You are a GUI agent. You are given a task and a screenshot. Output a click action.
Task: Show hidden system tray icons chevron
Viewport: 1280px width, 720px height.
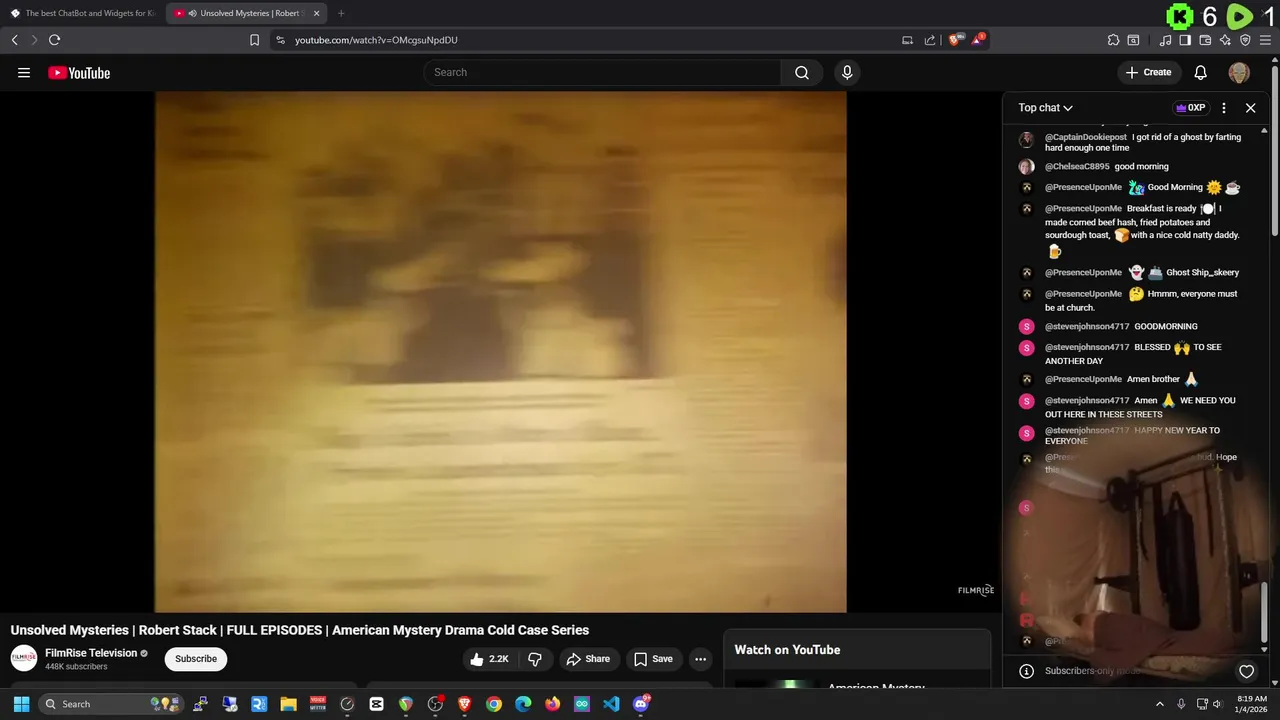coord(1160,704)
